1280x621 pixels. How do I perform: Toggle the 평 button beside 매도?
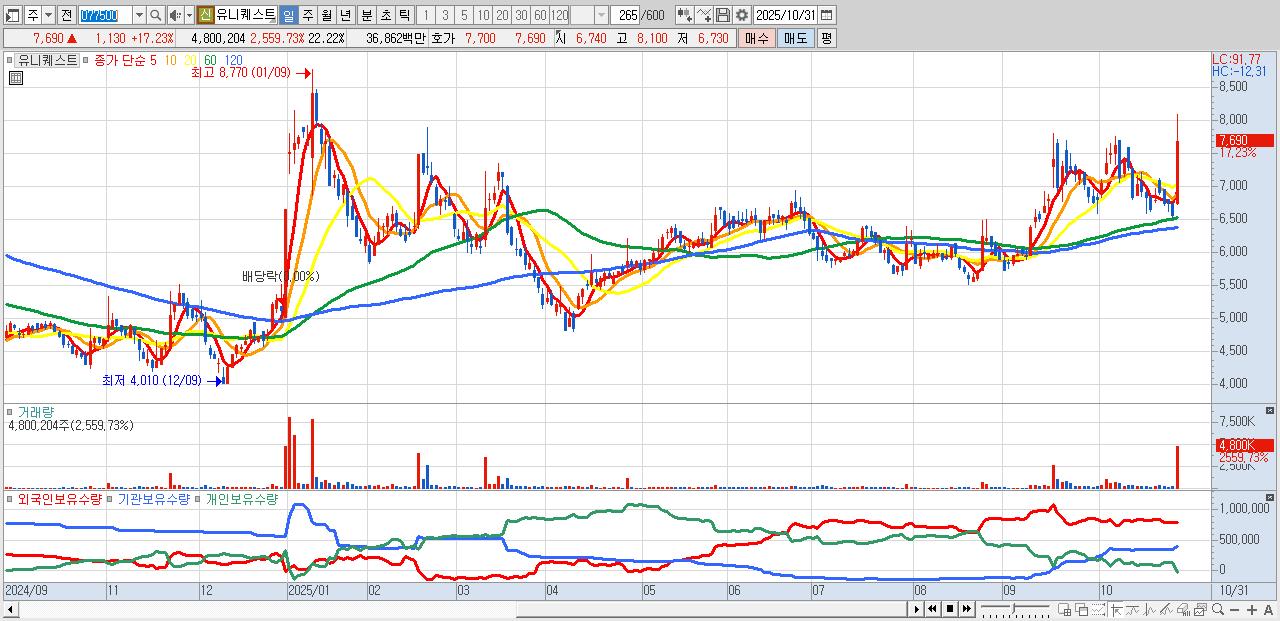click(826, 38)
